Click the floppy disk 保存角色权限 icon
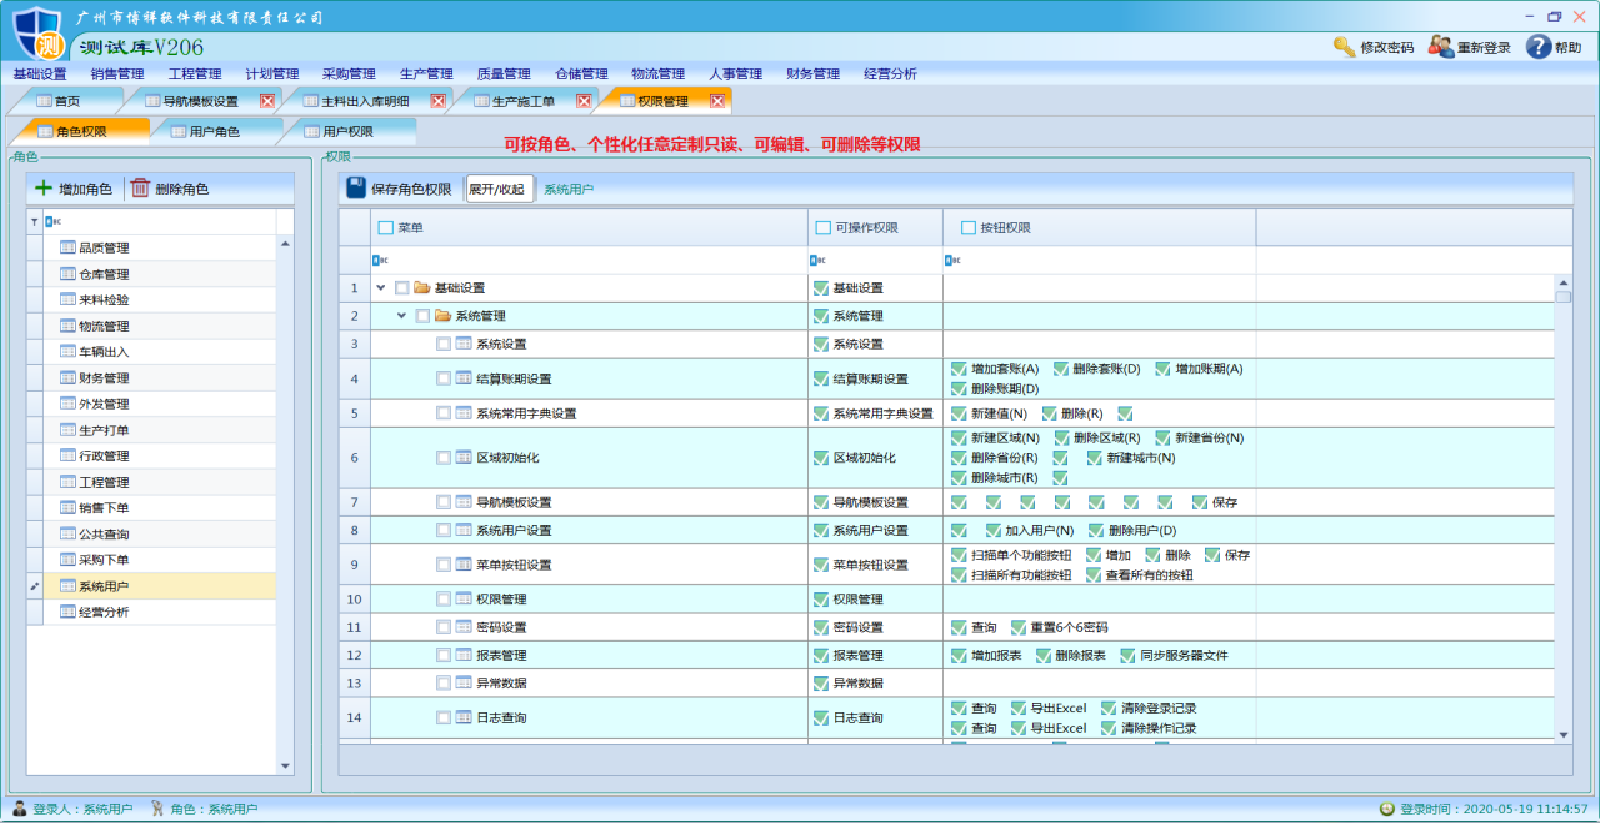 tap(356, 188)
